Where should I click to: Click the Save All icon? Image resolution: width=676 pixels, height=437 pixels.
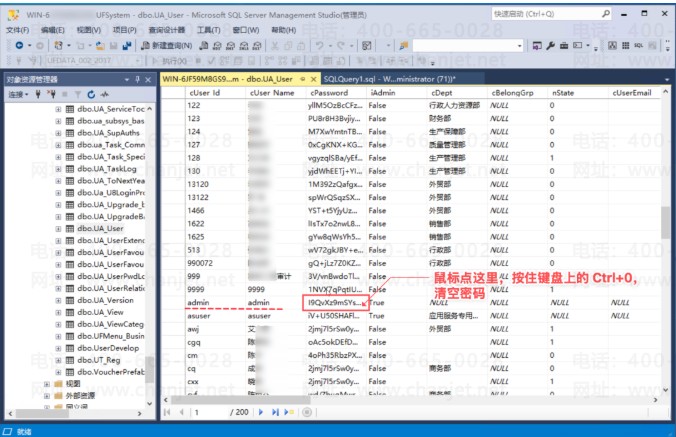pos(127,45)
